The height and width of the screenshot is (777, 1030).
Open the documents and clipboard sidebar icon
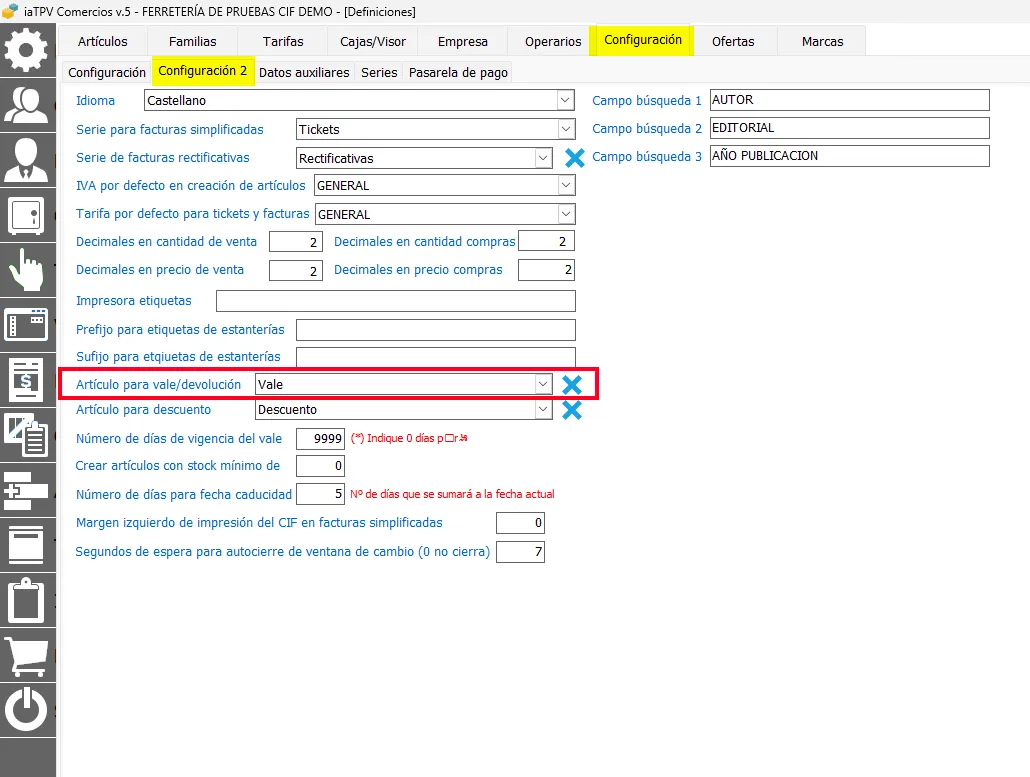26,435
